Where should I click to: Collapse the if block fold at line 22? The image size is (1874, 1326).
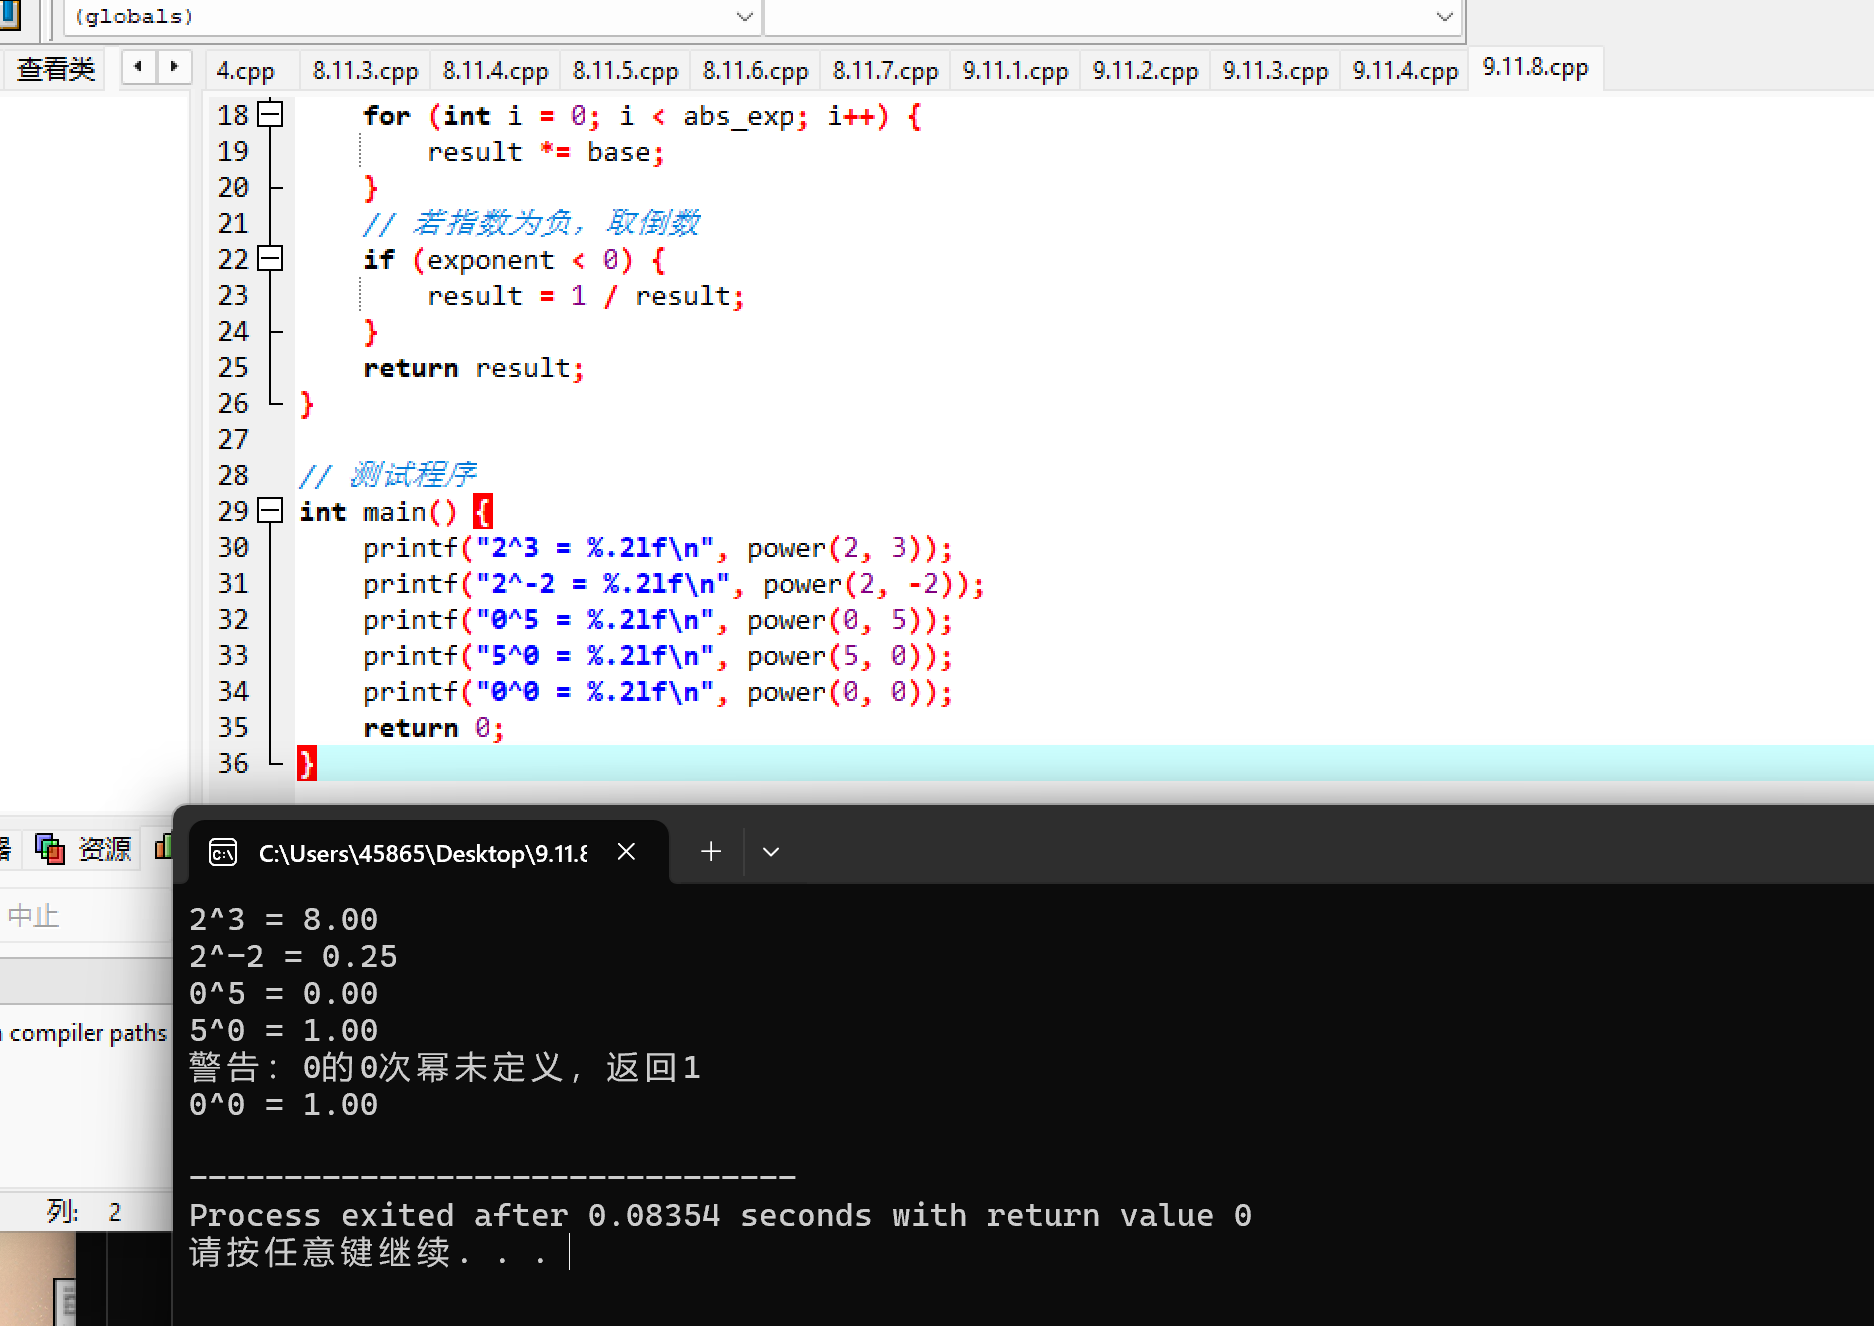click(270, 259)
